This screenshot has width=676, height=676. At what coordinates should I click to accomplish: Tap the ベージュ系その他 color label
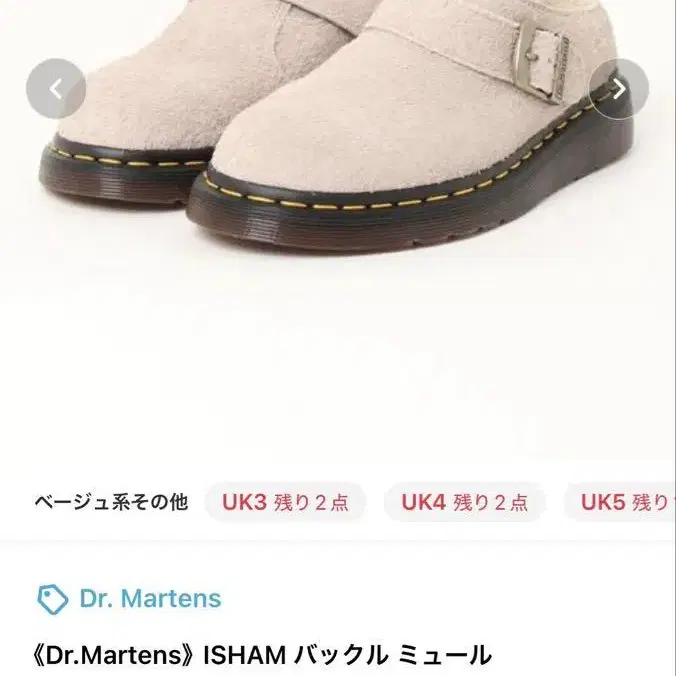coord(111,502)
